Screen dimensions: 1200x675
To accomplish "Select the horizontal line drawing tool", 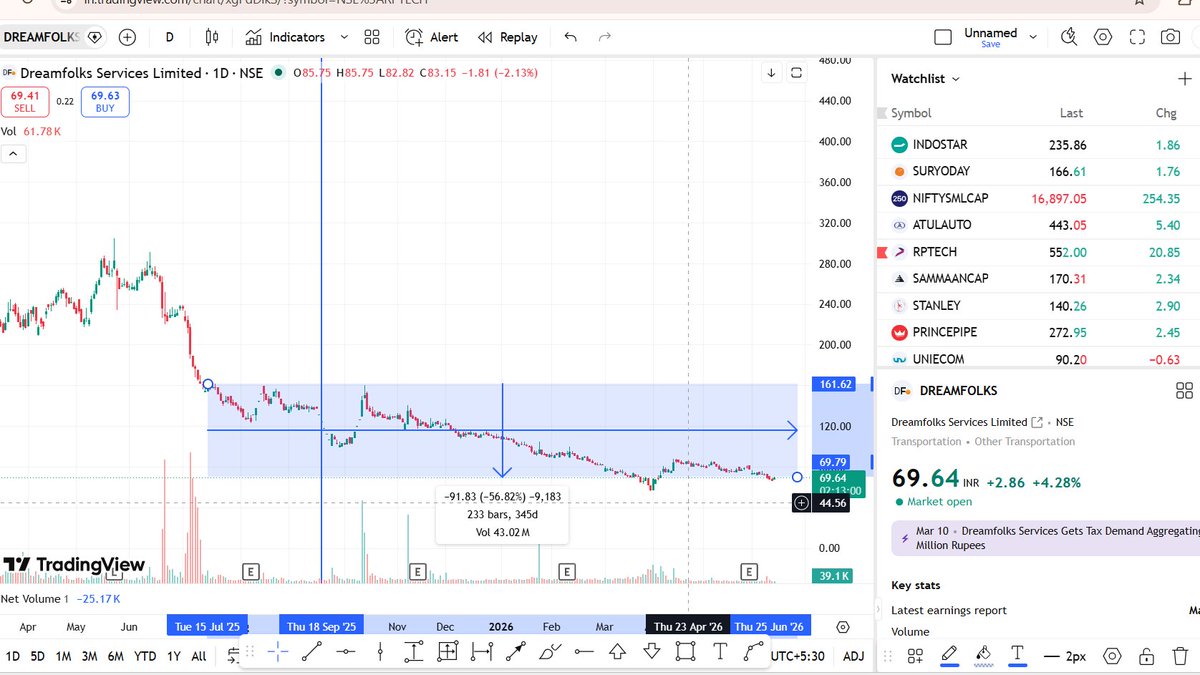I will click(346, 652).
